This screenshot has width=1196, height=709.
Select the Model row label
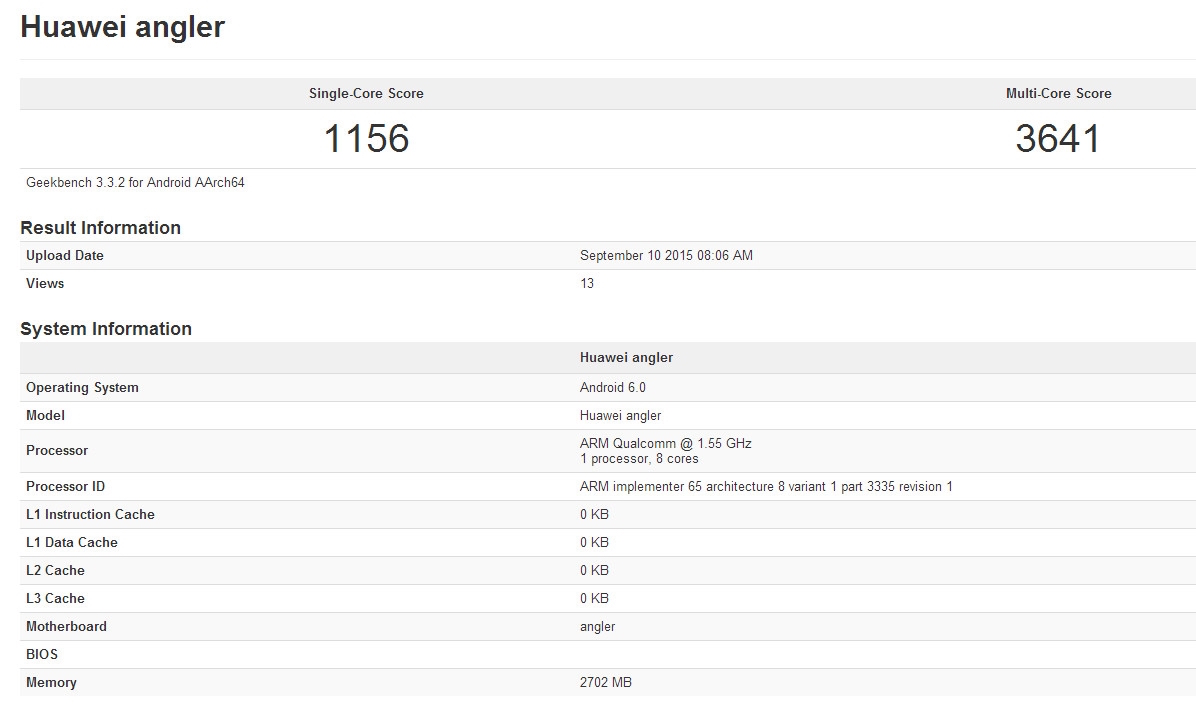click(45, 416)
